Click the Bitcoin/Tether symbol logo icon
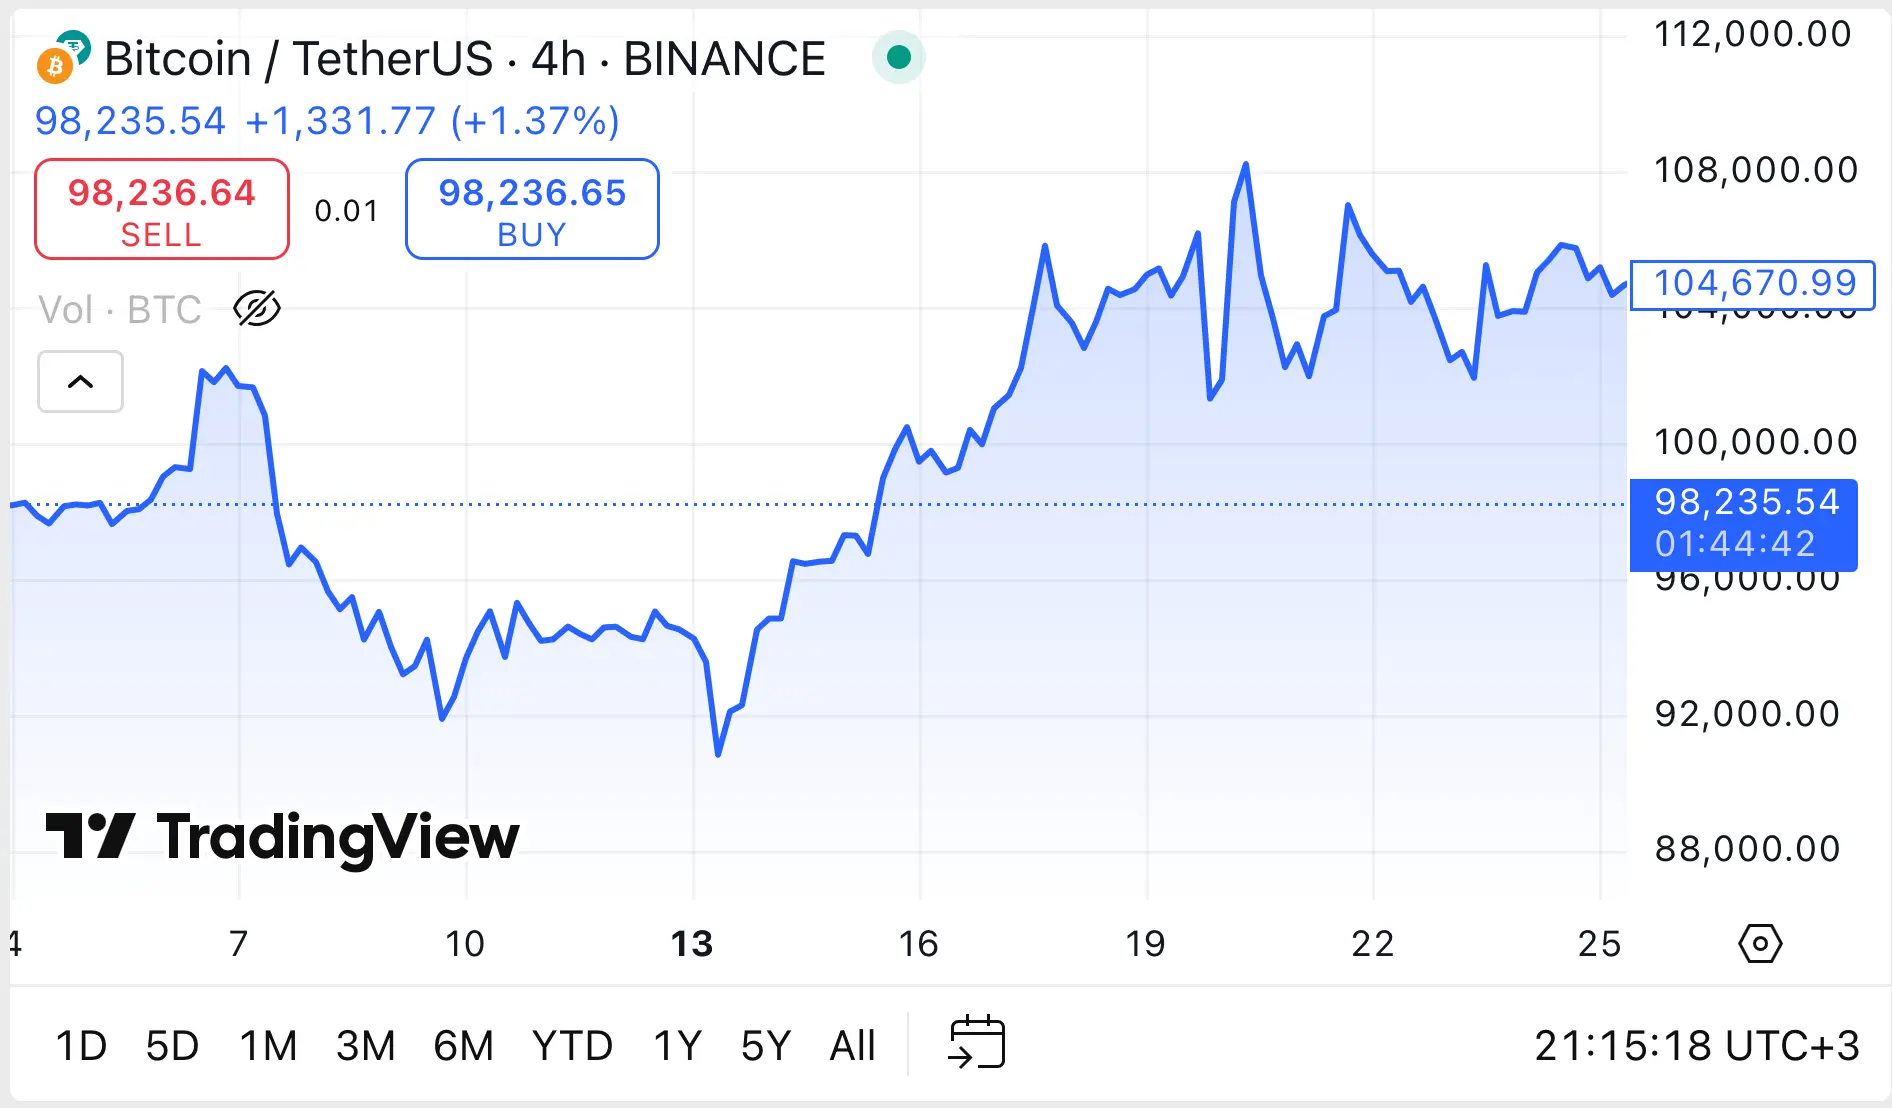 (x=63, y=57)
